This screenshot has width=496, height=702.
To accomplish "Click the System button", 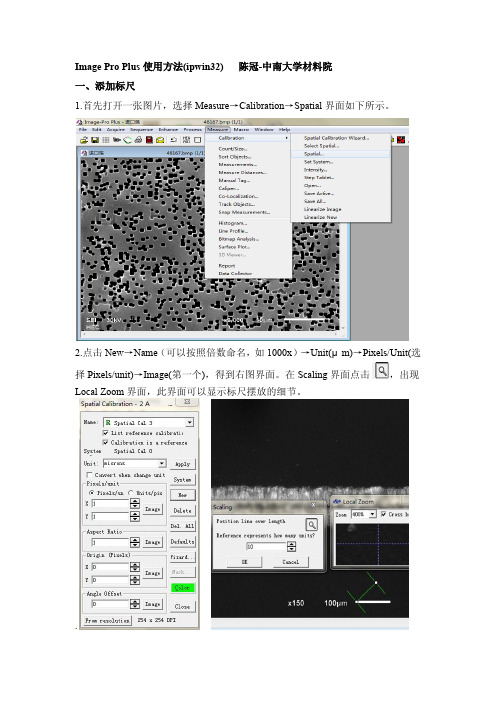I will pos(183,479).
